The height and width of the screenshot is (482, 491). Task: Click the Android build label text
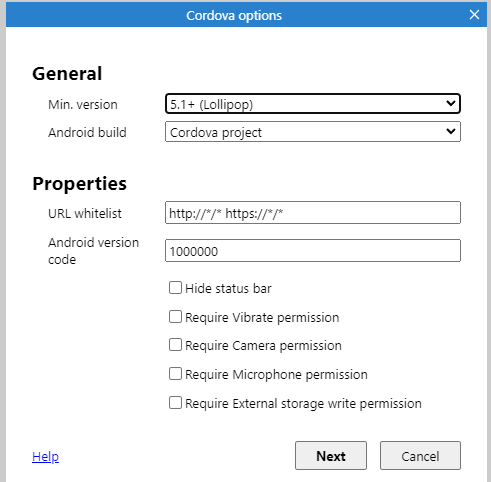point(87,132)
